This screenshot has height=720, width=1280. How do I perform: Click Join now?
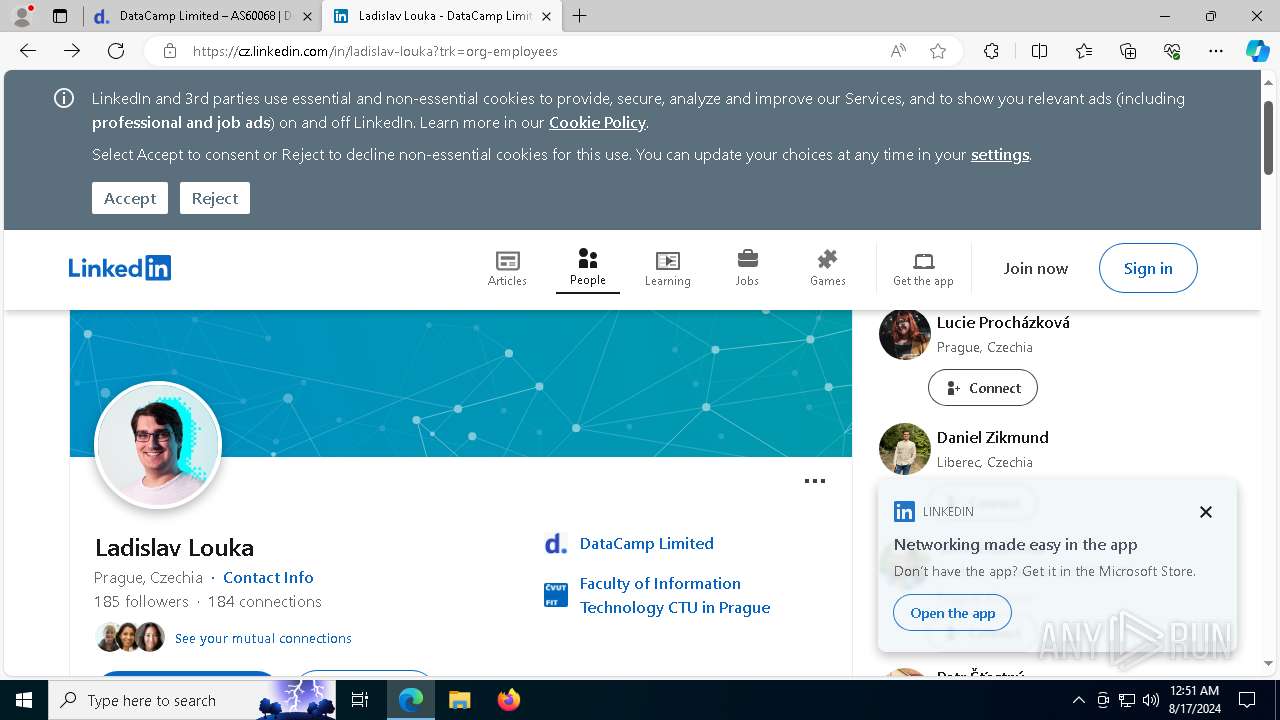[1036, 268]
